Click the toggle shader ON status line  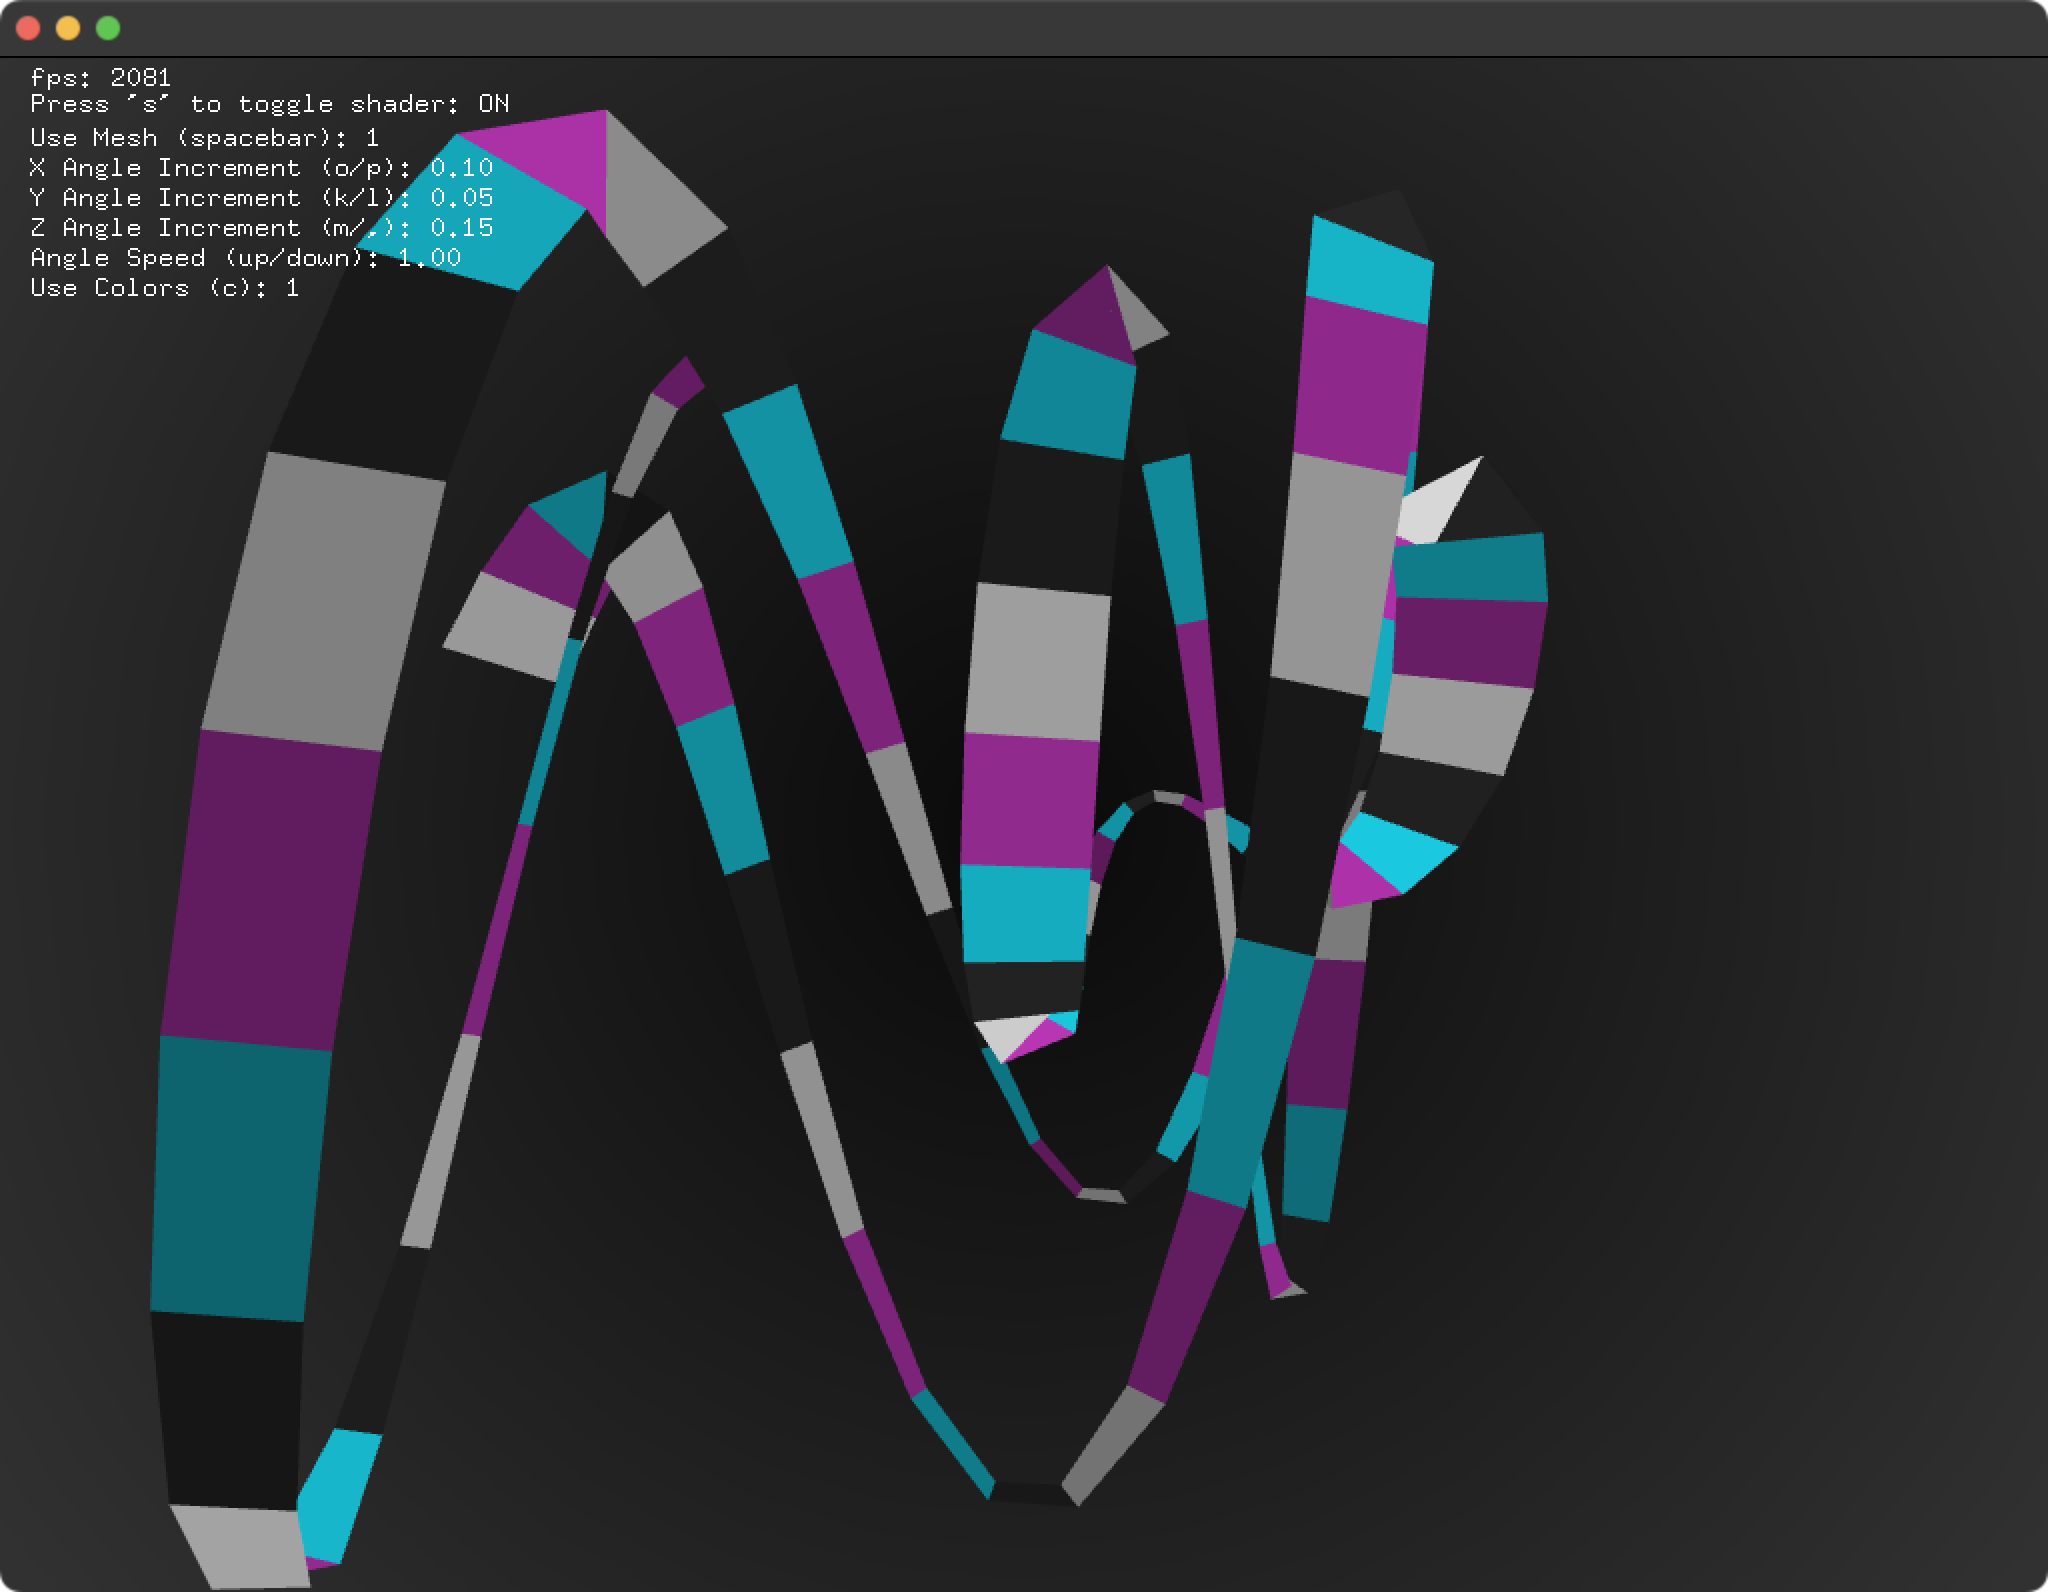(x=269, y=104)
